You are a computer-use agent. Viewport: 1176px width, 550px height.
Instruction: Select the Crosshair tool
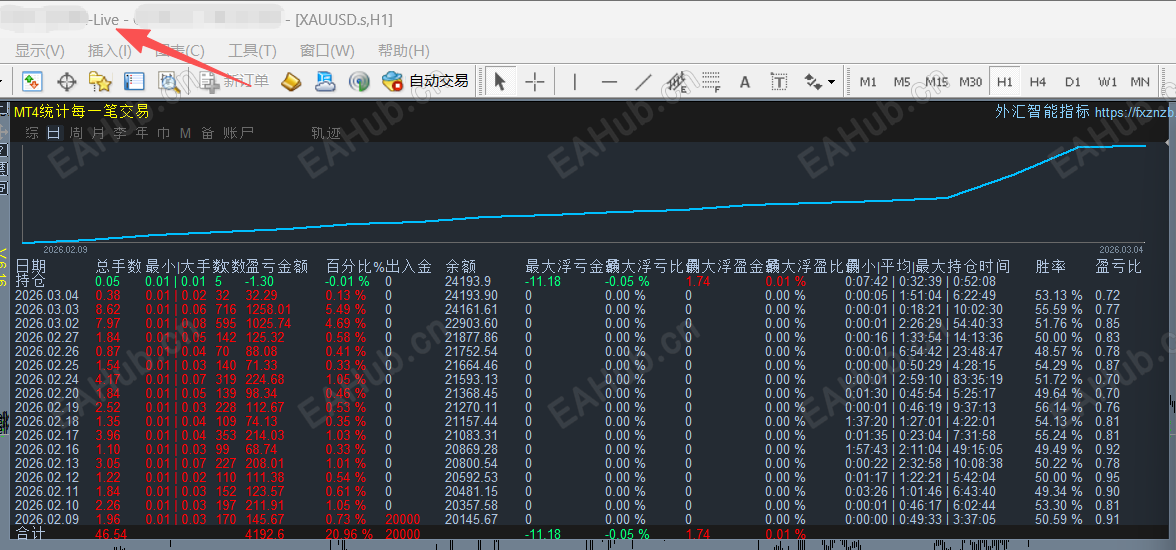pos(534,81)
